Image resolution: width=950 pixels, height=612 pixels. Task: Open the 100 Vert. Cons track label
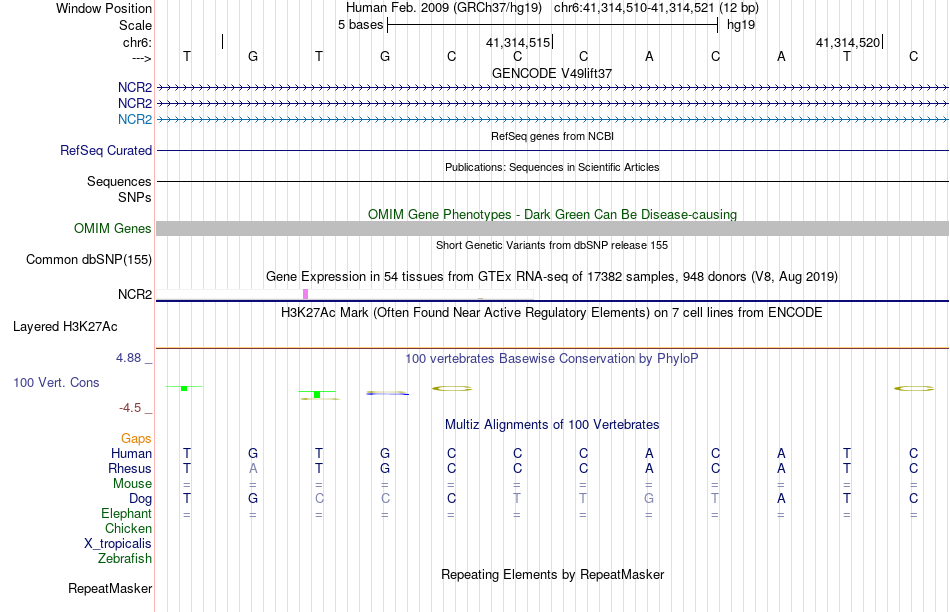click(x=56, y=382)
